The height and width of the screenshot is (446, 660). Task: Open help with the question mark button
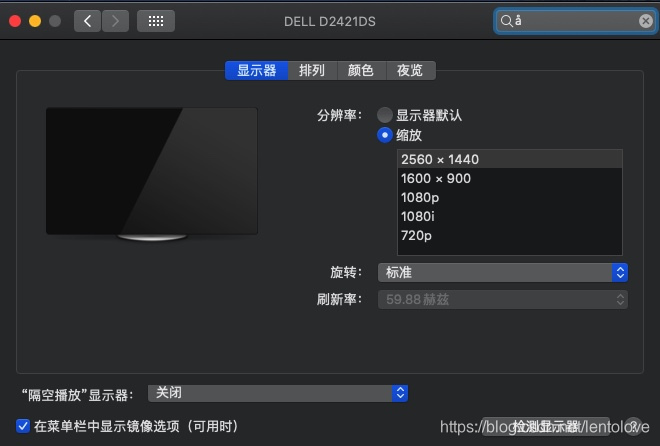(x=633, y=426)
